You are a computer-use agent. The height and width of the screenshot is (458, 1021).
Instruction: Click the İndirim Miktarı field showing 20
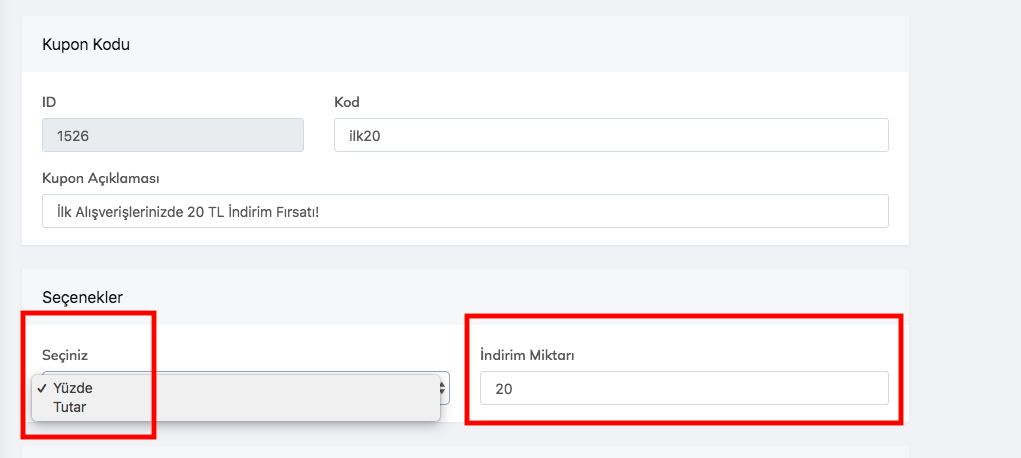coord(683,388)
